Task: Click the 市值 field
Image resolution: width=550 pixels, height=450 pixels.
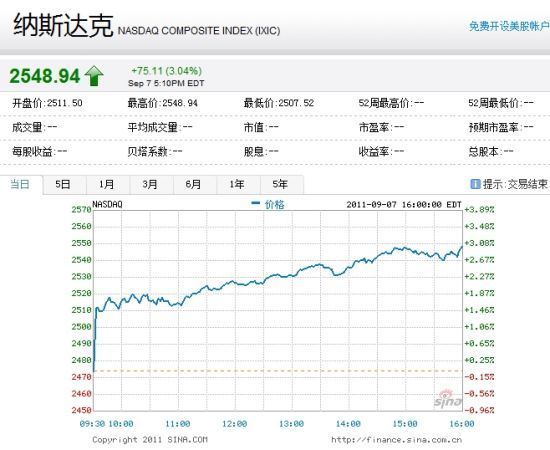Action: [x=261, y=127]
